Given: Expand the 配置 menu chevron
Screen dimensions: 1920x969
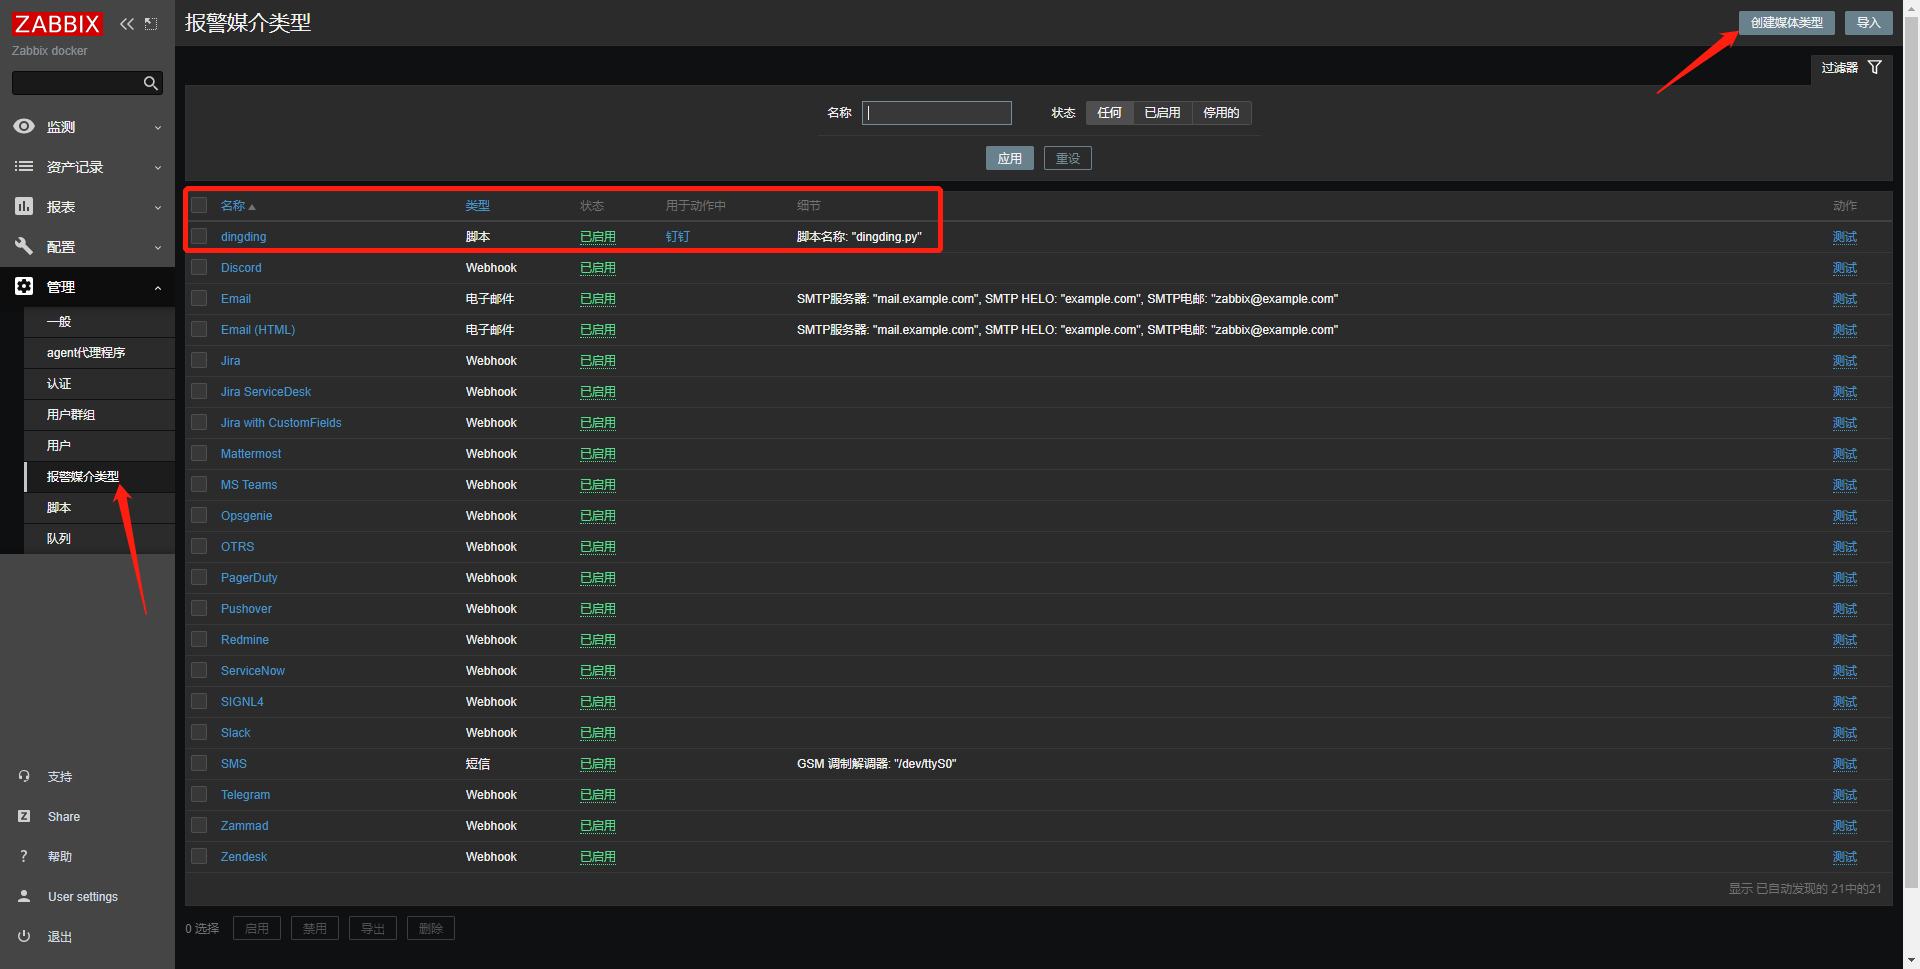Looking at the screenshot, I should tap(158, 248).
